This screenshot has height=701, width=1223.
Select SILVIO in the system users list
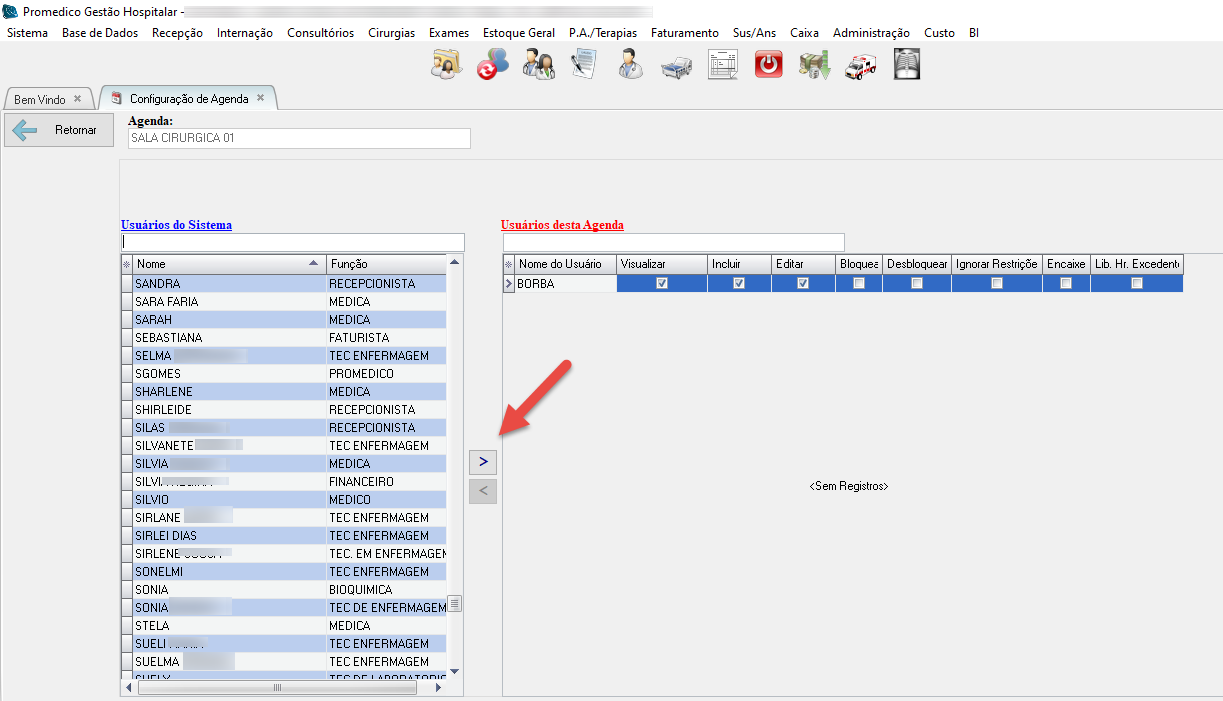tap(153, 500)
